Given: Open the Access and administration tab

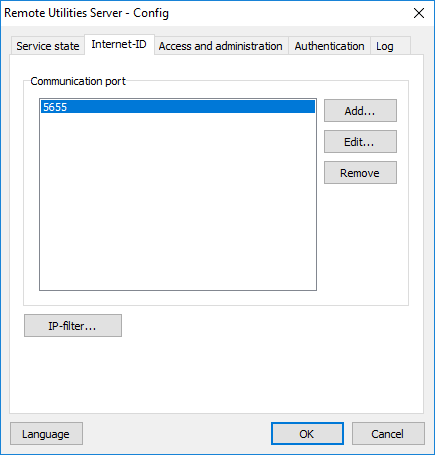Looking at the screenshot, I should [x=221, y=46].
